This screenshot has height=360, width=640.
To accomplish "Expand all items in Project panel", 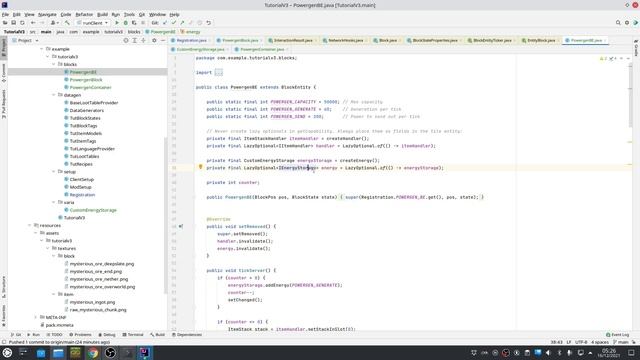I will coord(134,40).
